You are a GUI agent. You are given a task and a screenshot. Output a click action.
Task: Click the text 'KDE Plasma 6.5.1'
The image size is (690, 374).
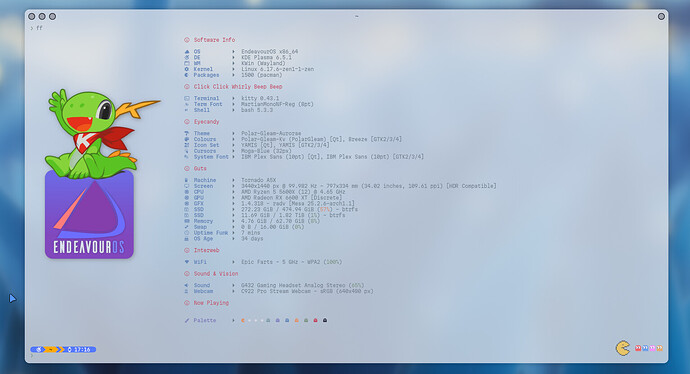266,57
